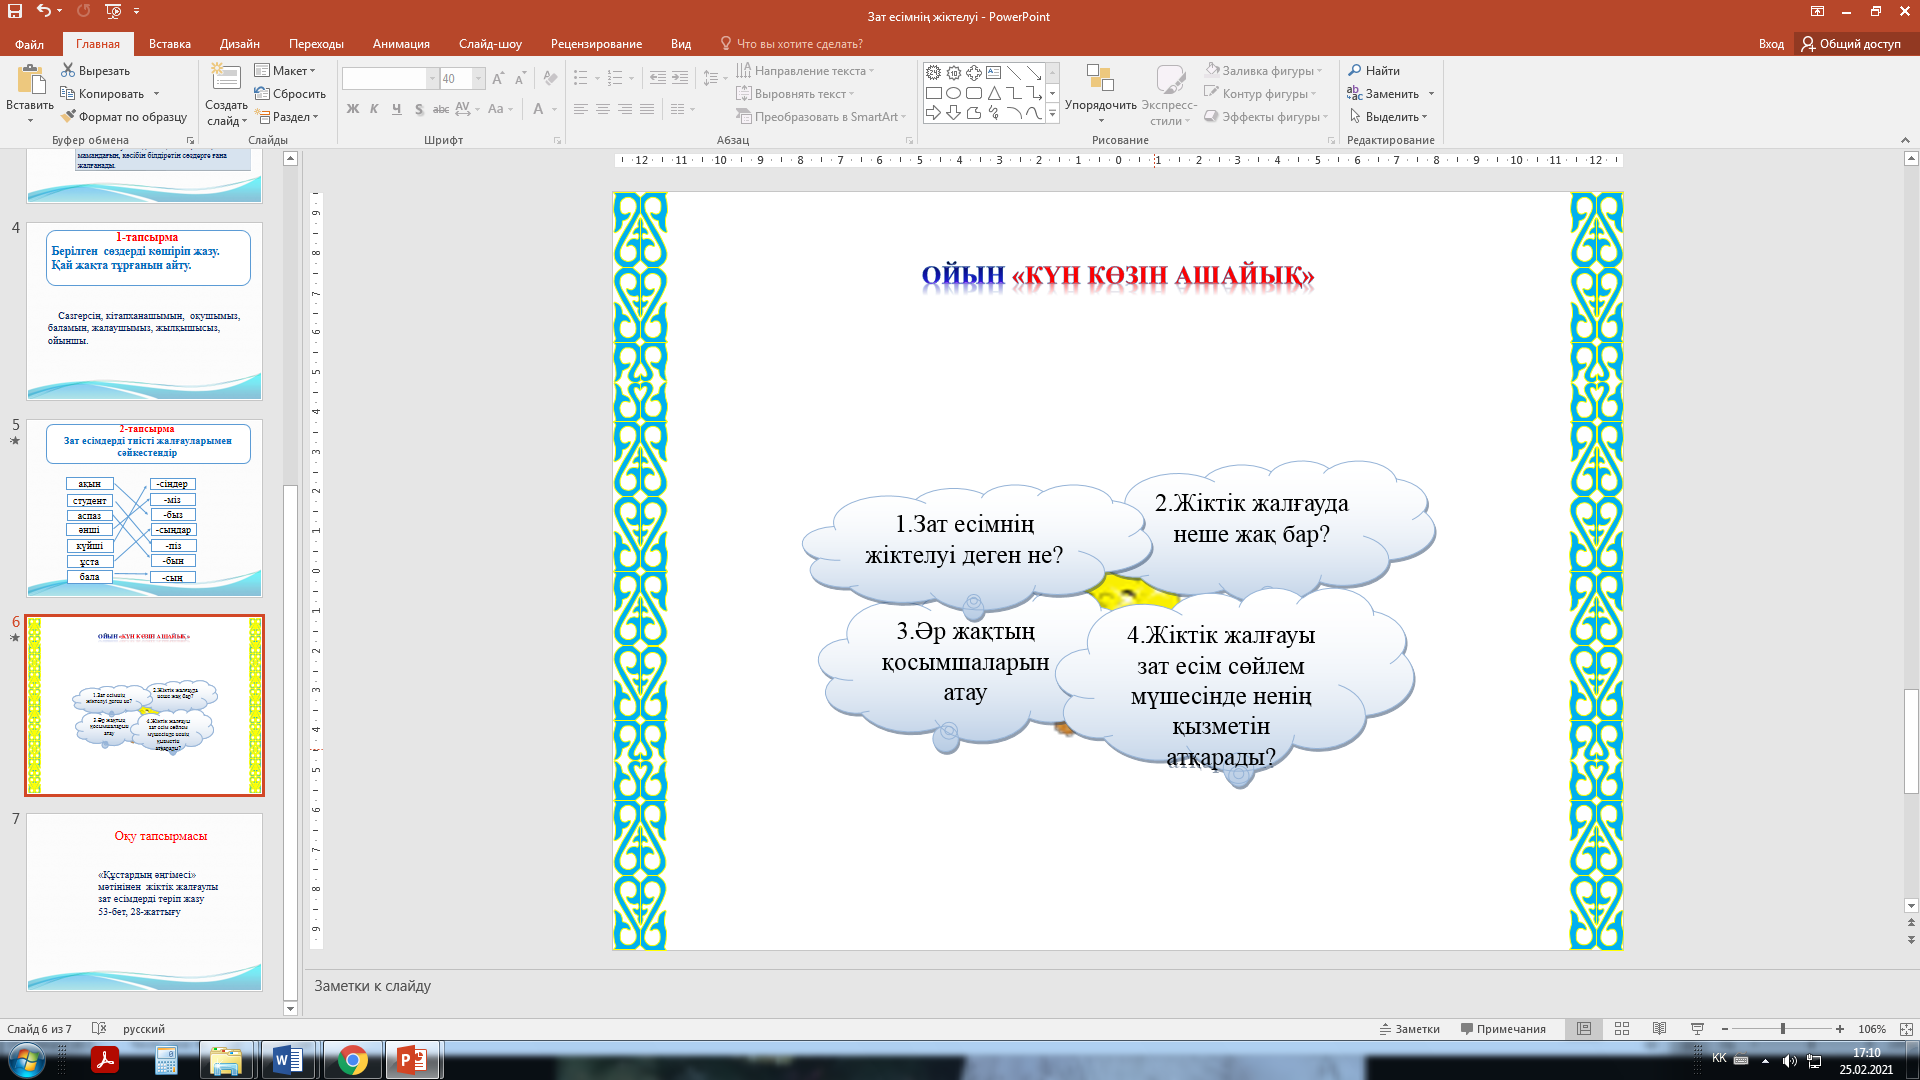Viewport: 1920px width, 1080px height.
Task: Open Chrome from the taskbar
Action: tap(352, 1060)
